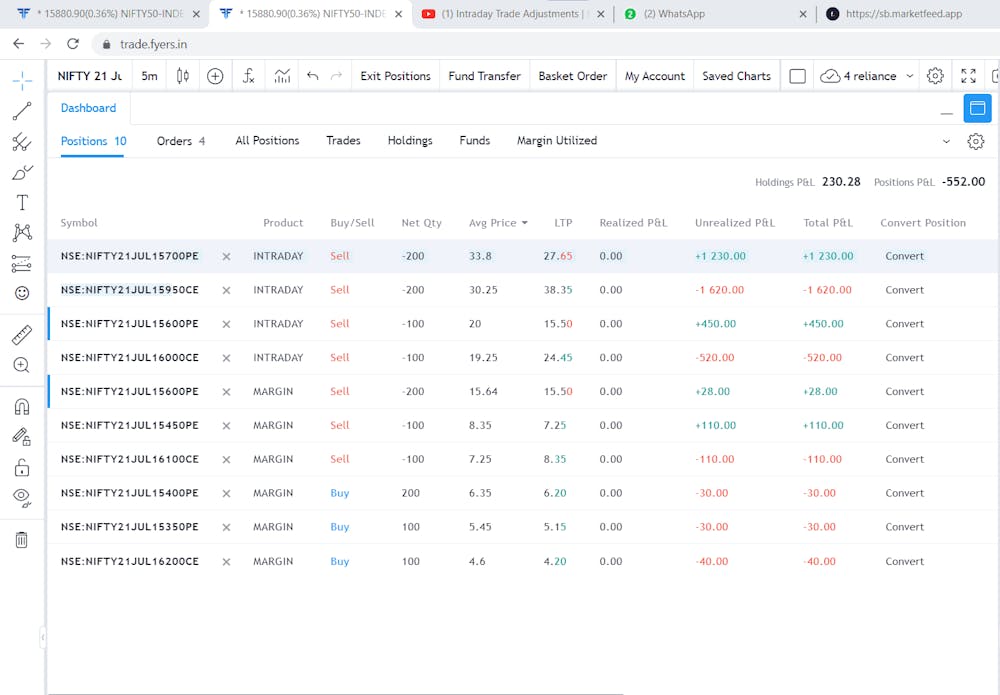Select the Text annotation tool
The width and height of the screenshot is (1000, 695).
[22, 203]
